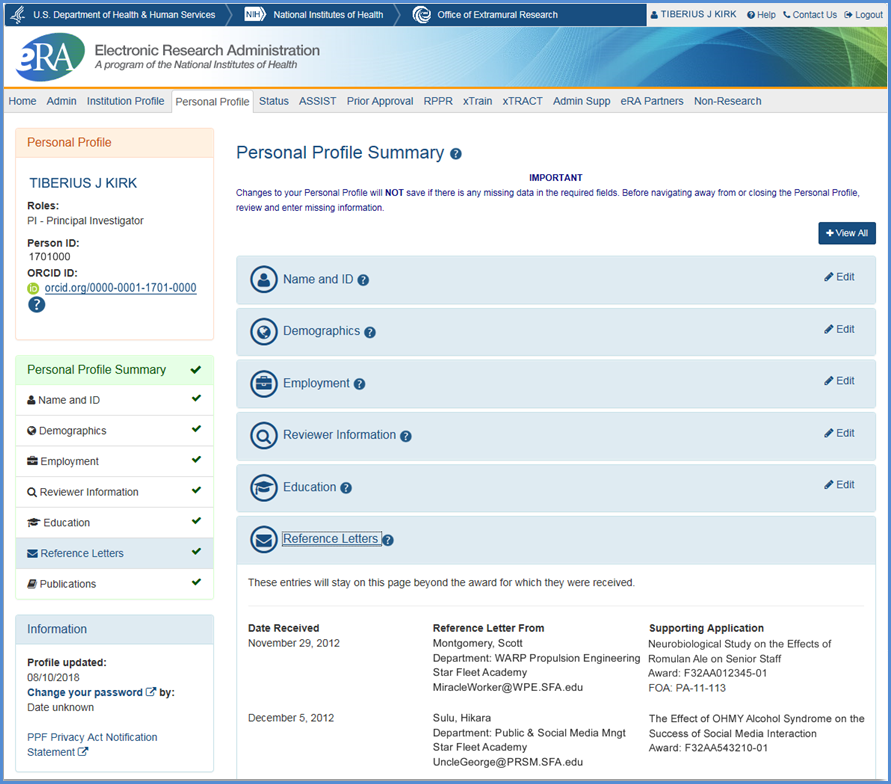891x784 pixels.
Task: Edit the Reviewer Information section
Action: (x=839, y=433)
